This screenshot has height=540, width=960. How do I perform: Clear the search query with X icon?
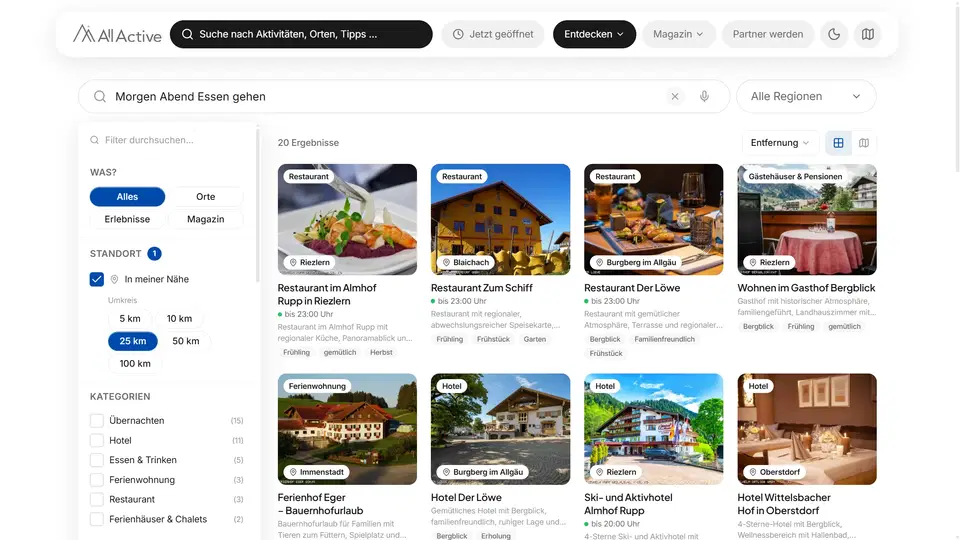[x=675, y=96]
